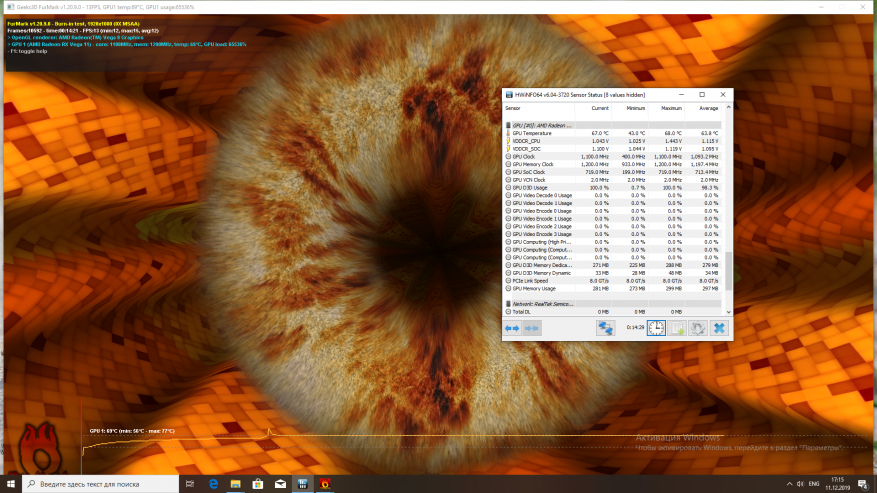Open the network monitoring icon in HWiNFO toolbar
The height and width of the screenshot is (493, 877).
(605, 327)
